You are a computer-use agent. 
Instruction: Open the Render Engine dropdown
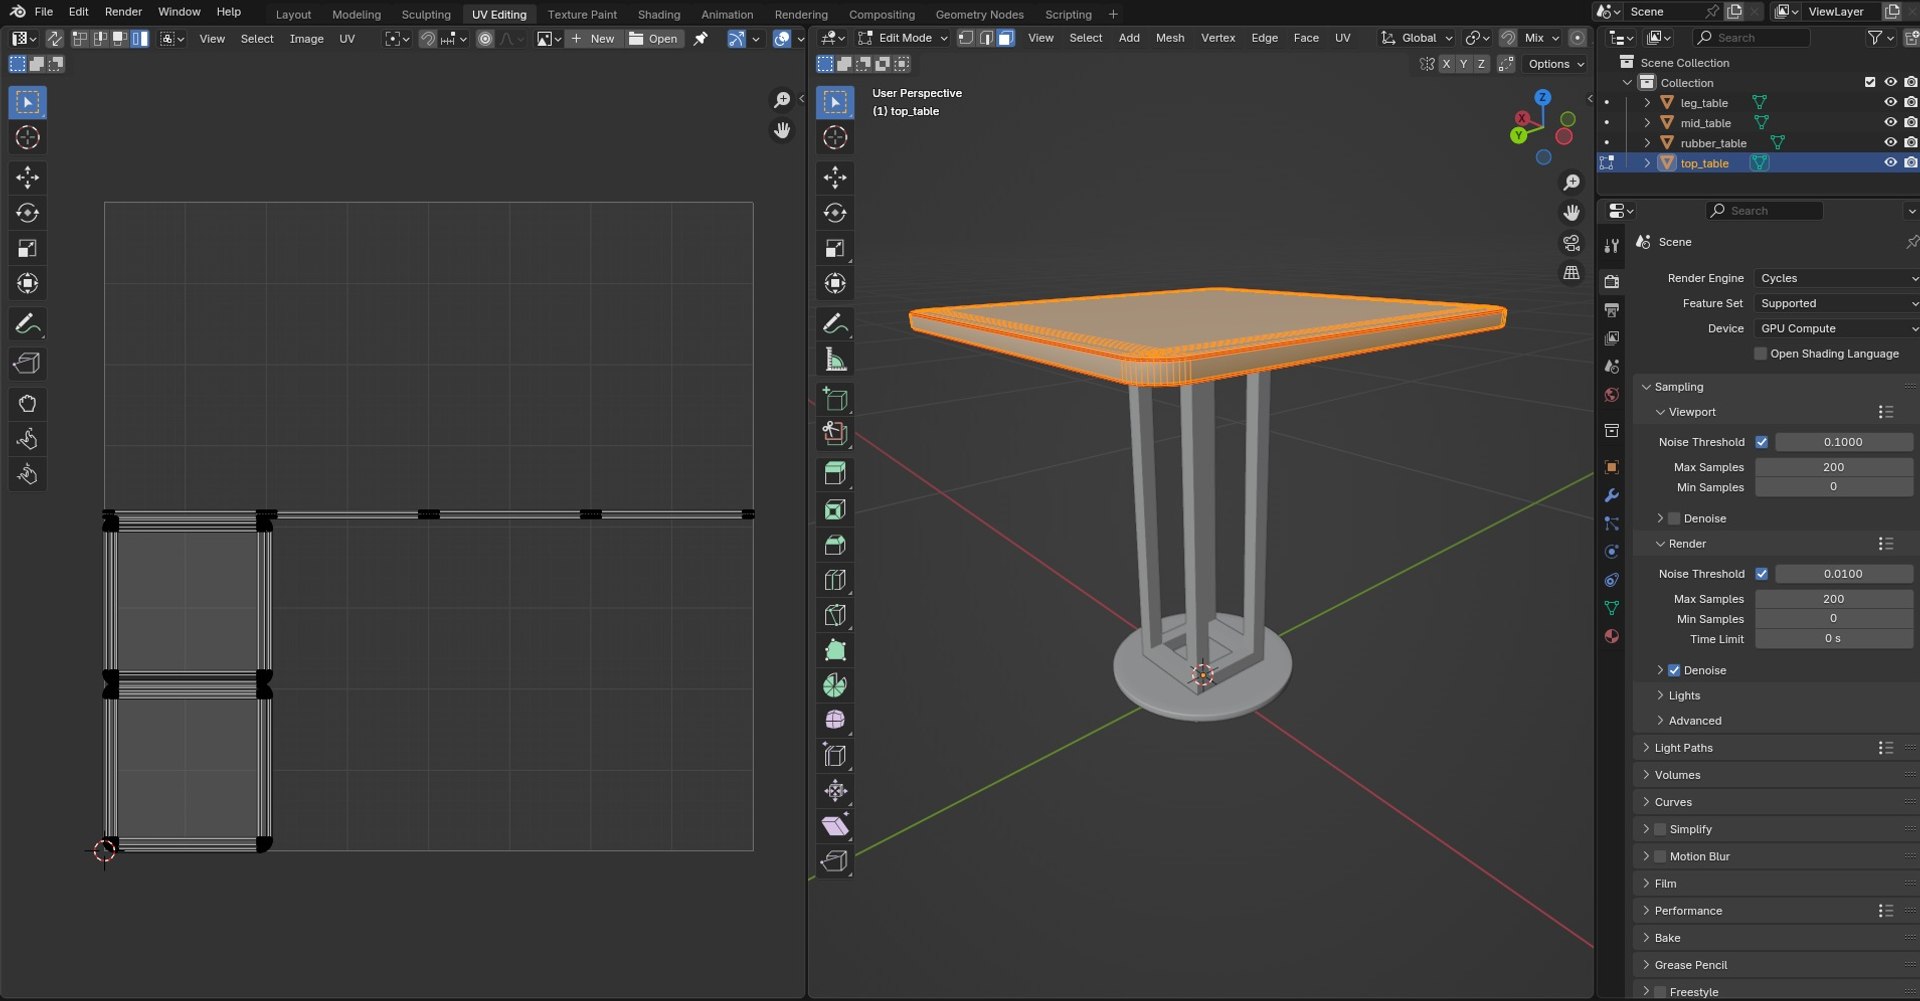click(1837, 278)
